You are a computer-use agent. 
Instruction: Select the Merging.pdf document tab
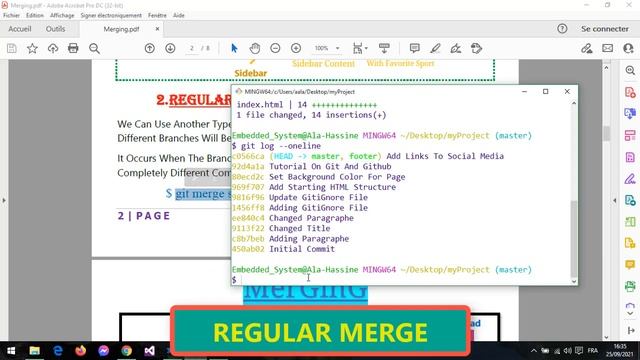pos(121,29)
